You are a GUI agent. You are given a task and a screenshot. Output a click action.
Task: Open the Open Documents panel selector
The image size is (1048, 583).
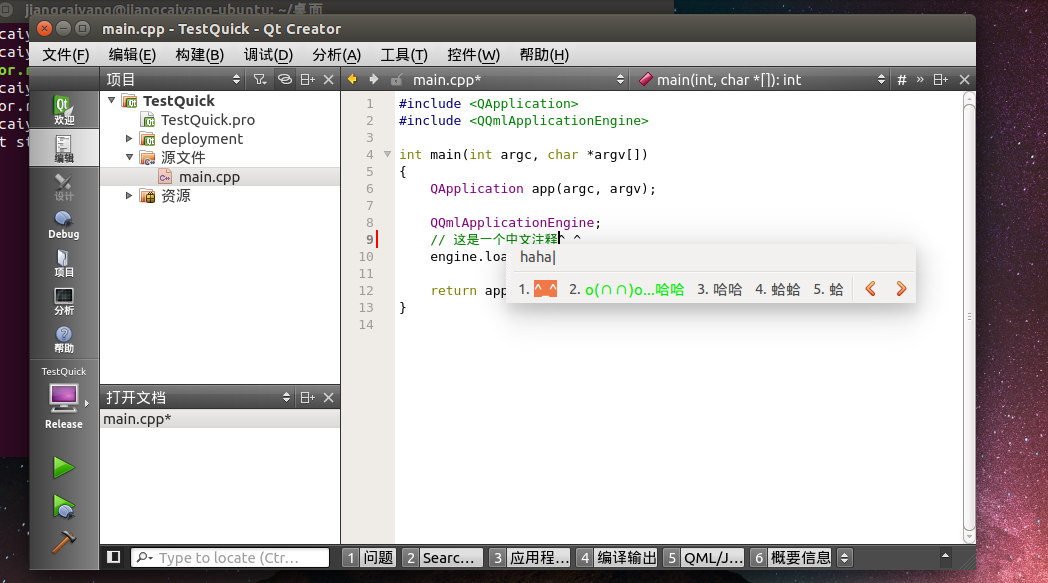tap(199, 397)
